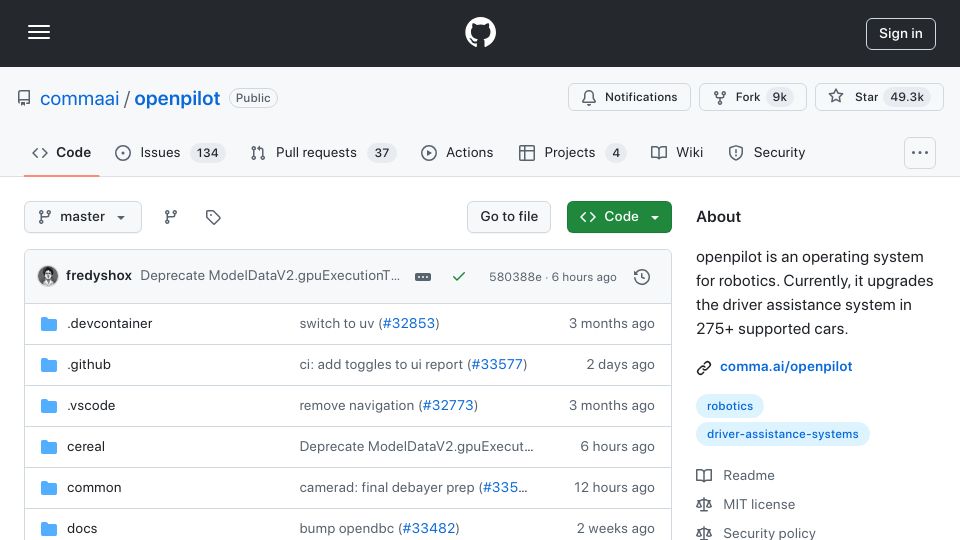Viewport: 960px width, 540px height.
Task: Open the cereal folder
Action: pos(86,446)
